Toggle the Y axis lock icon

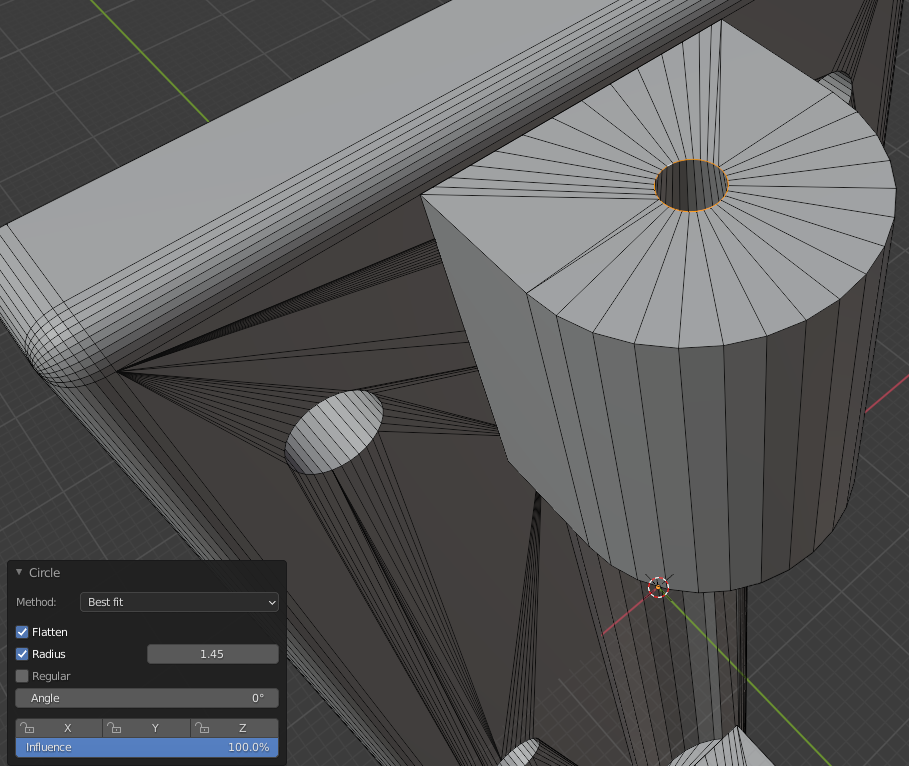coord(115,728)
